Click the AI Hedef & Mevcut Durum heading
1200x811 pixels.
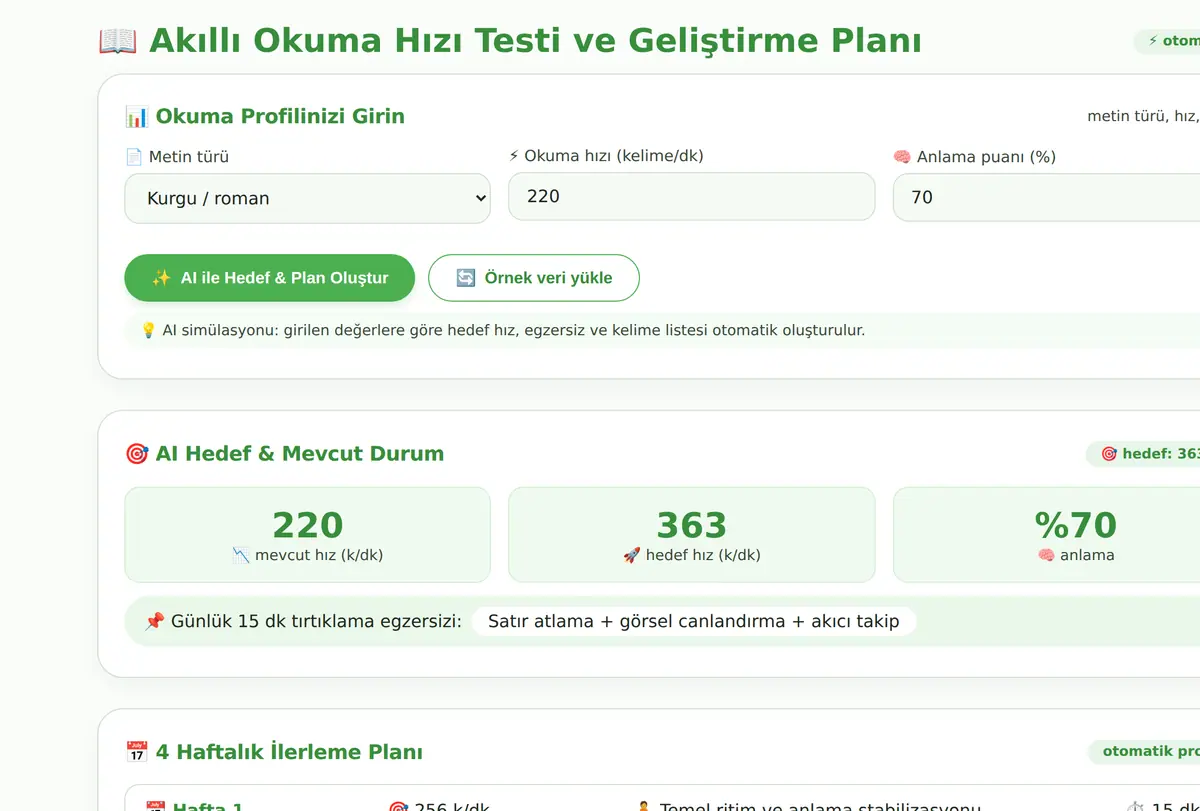[x=300, y=454]
